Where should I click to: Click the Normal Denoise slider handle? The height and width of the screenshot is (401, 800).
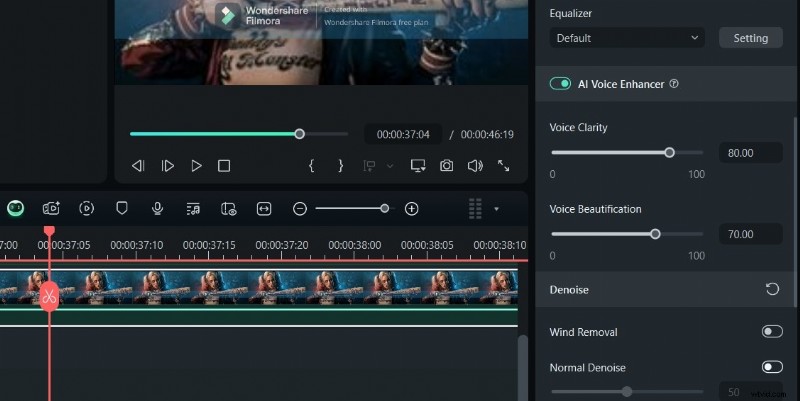coord(627,392)
